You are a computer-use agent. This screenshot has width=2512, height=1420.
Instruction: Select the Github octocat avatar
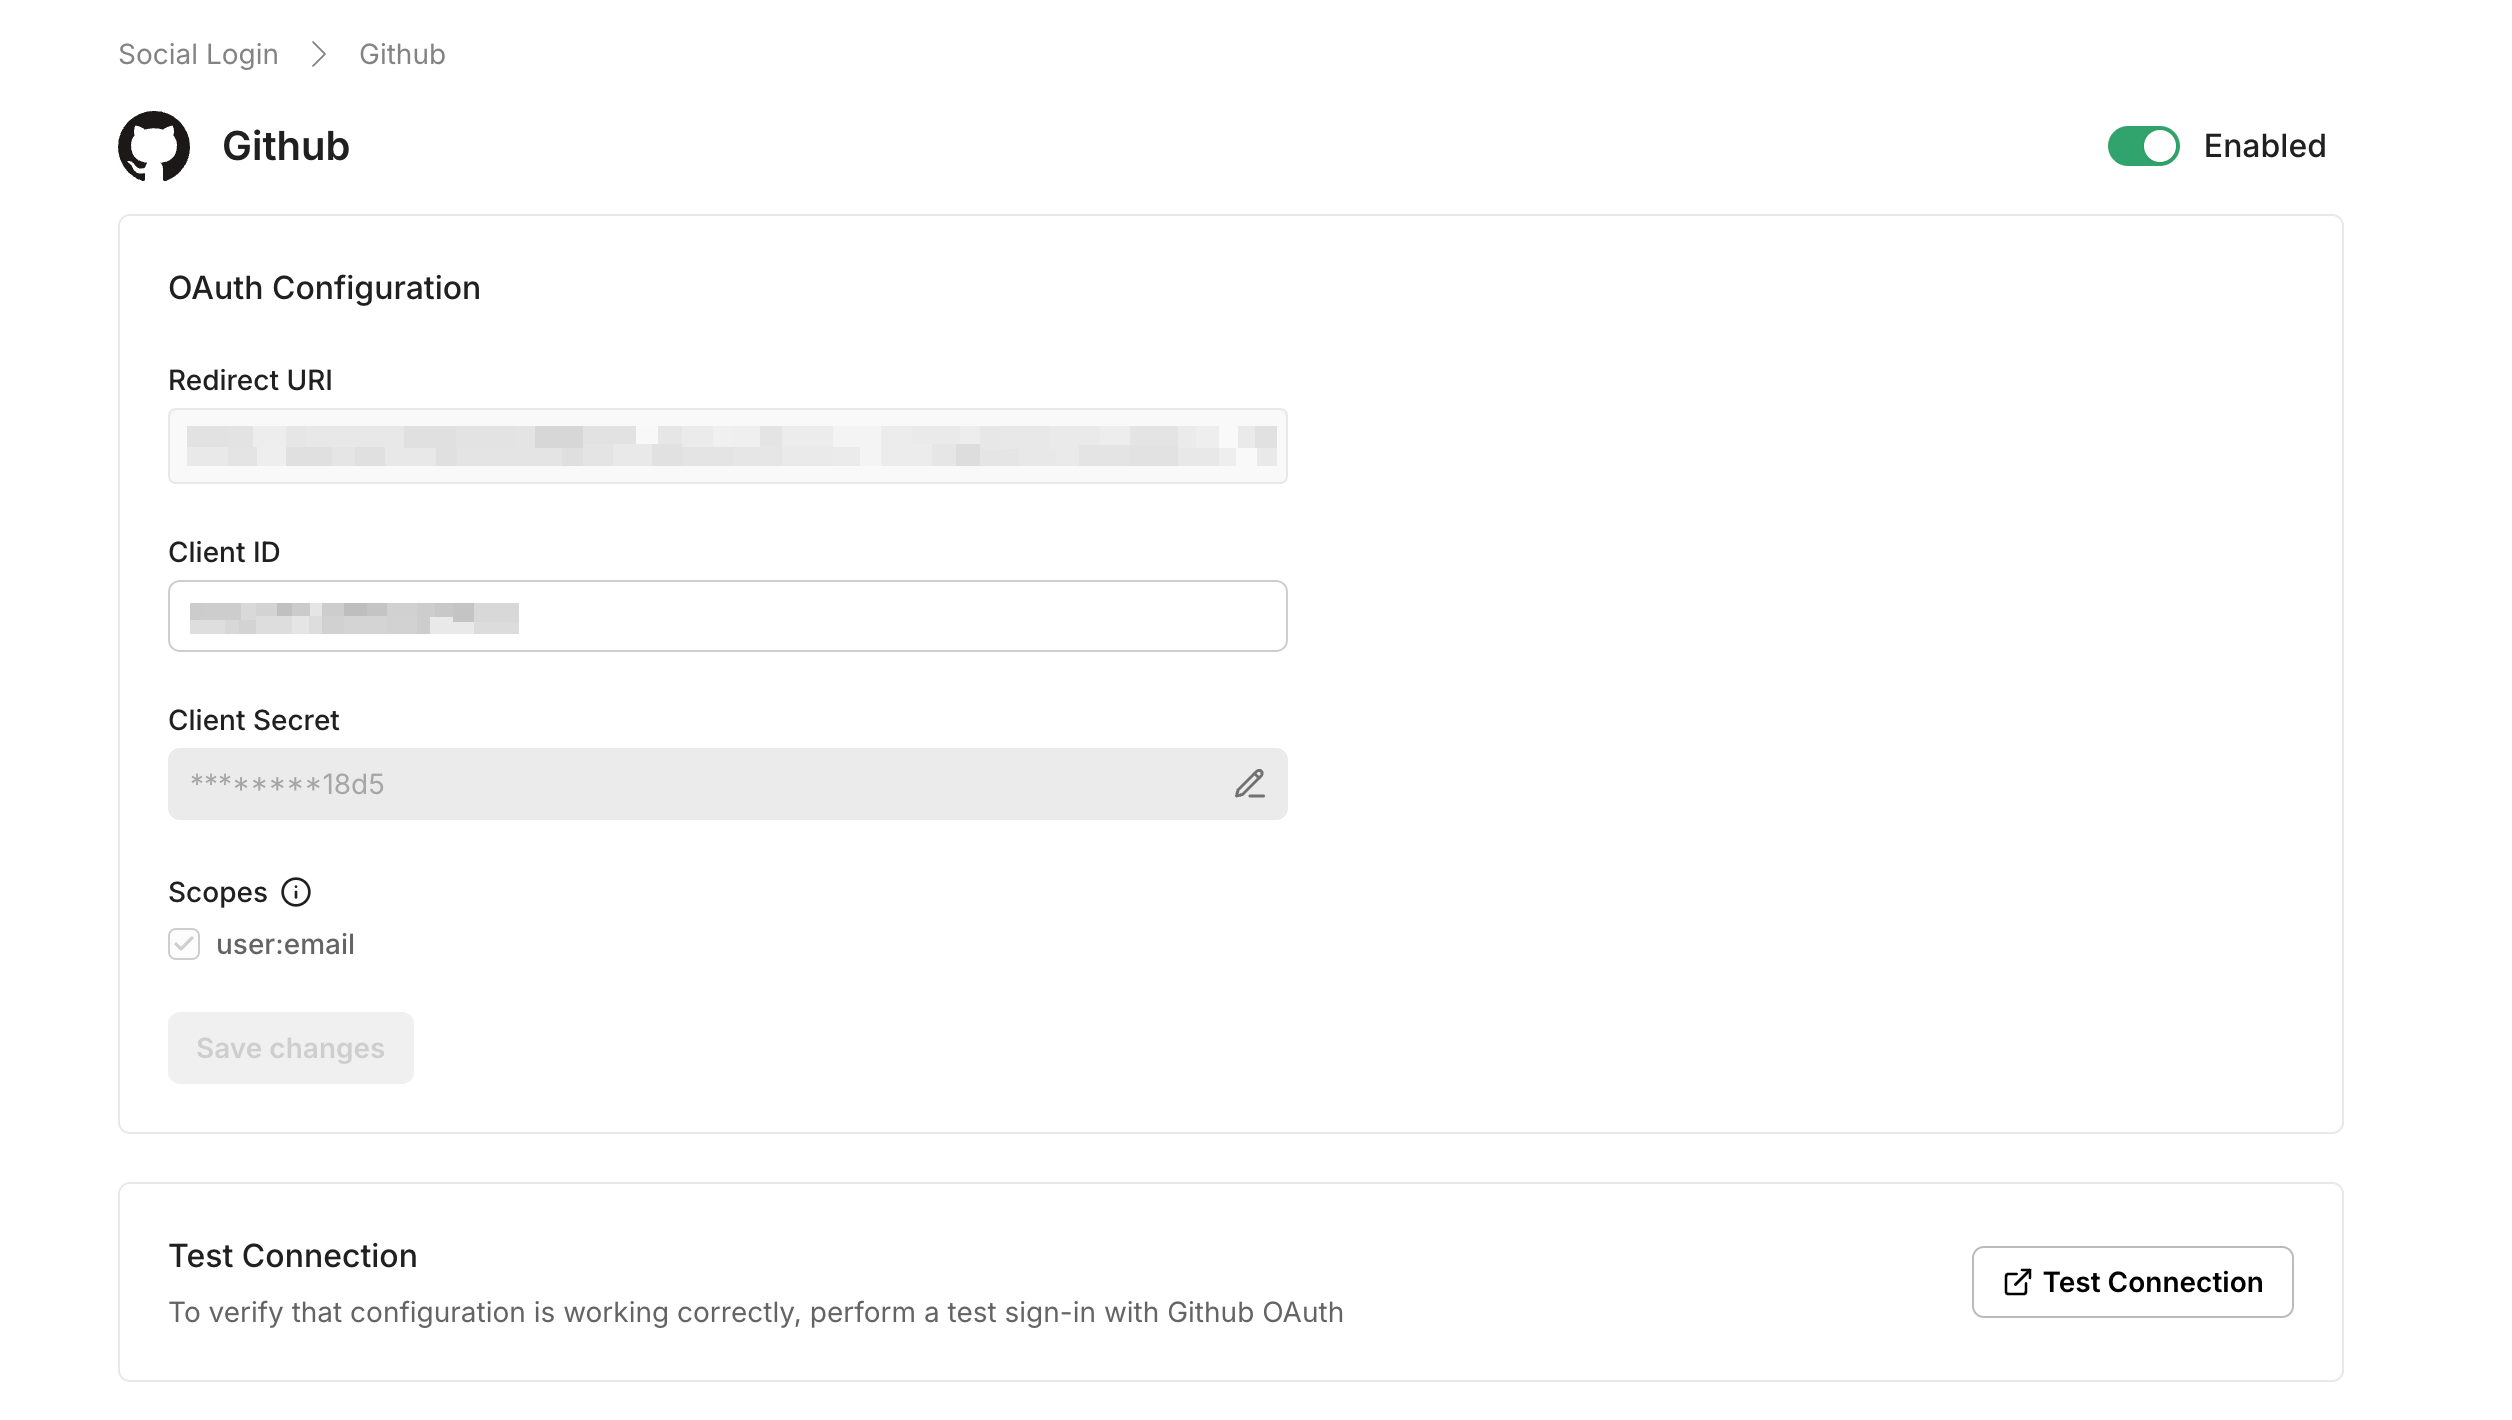point(154,146)
